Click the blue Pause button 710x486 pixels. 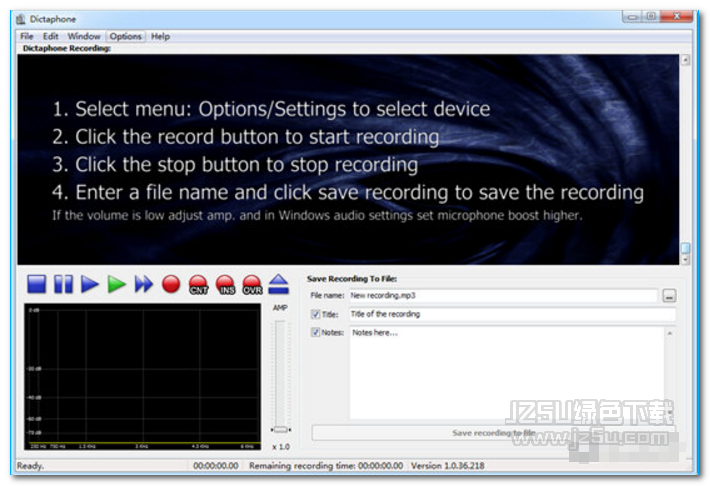[x=63, y=284]
